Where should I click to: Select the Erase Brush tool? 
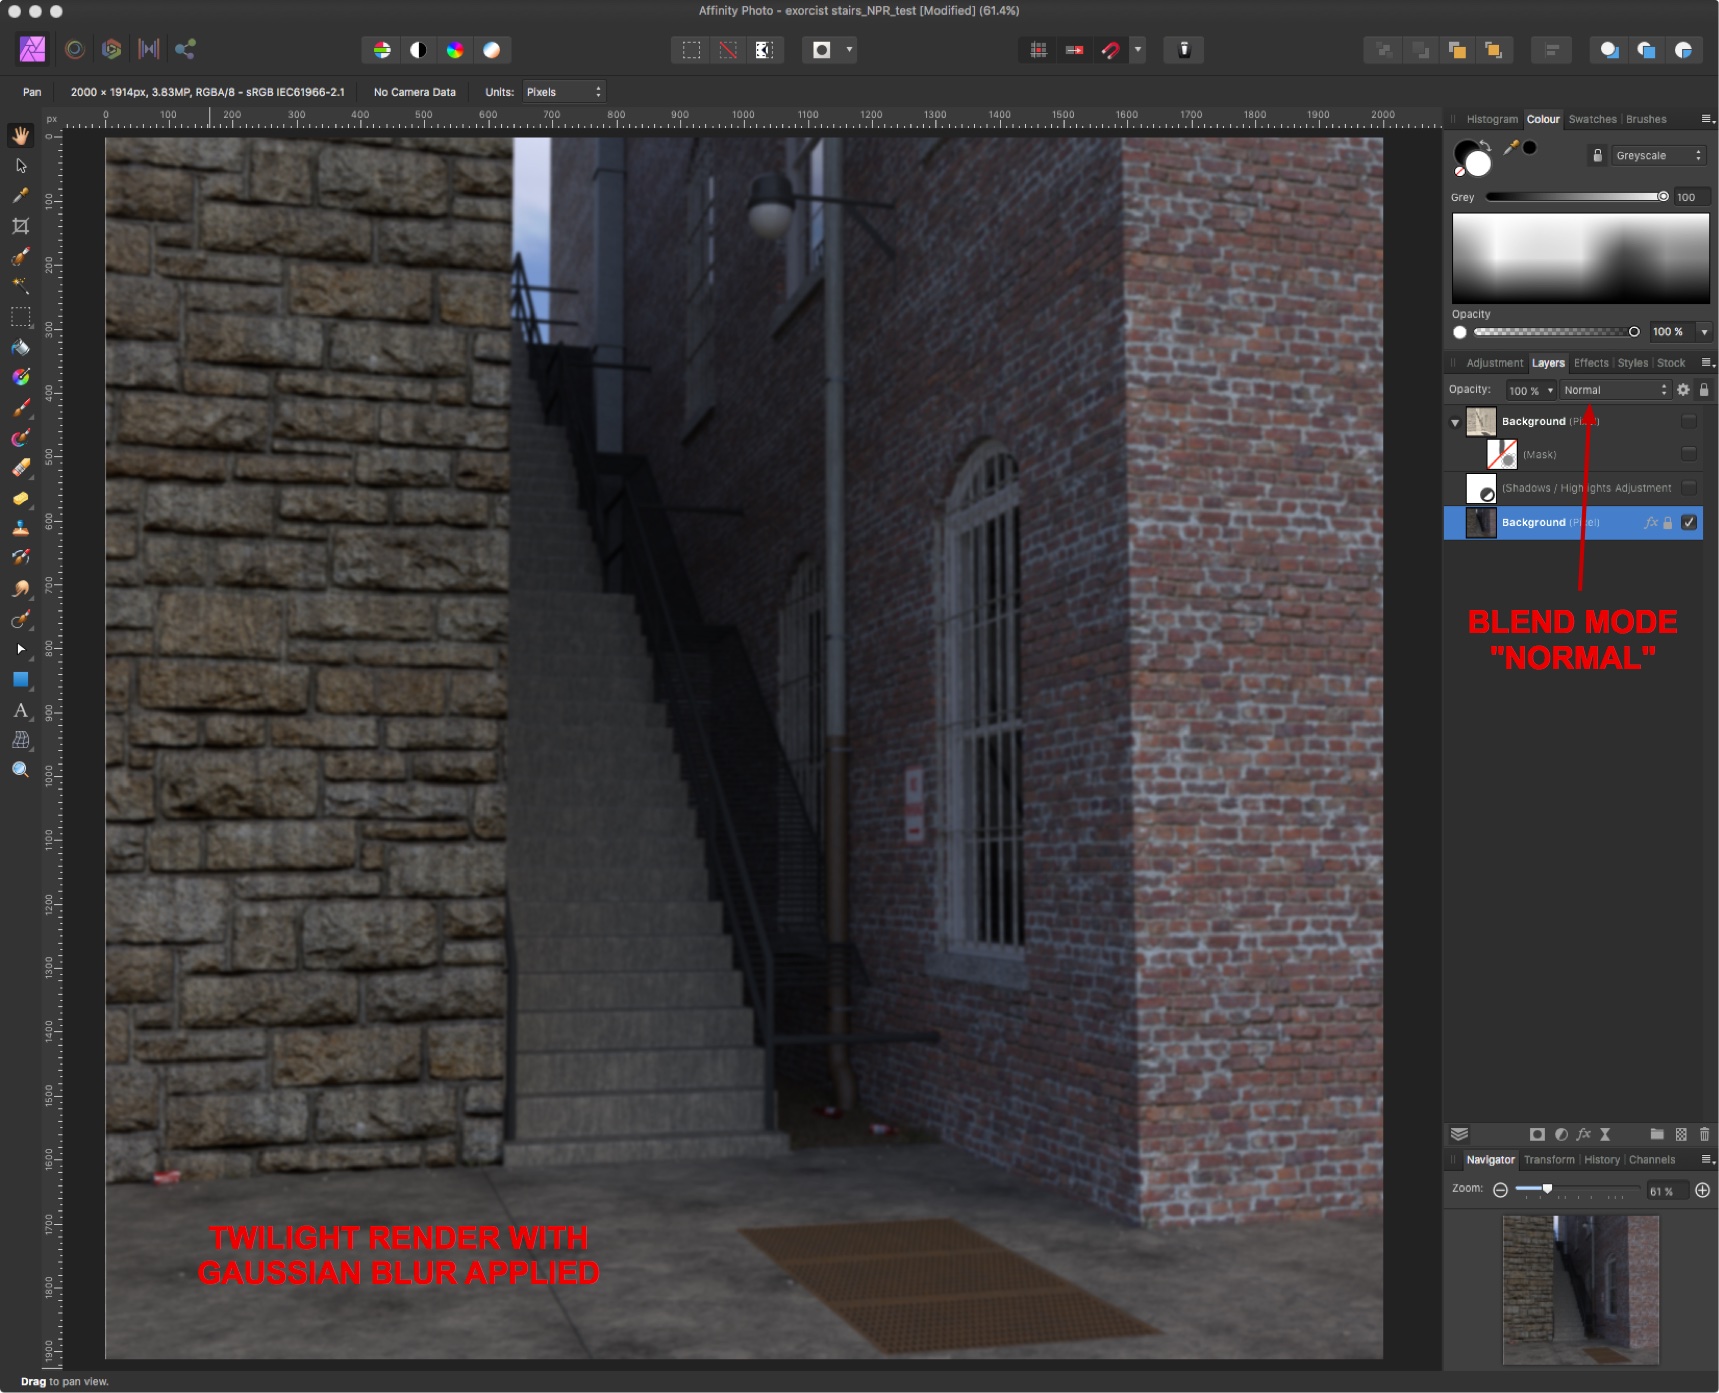pos(20,468)
